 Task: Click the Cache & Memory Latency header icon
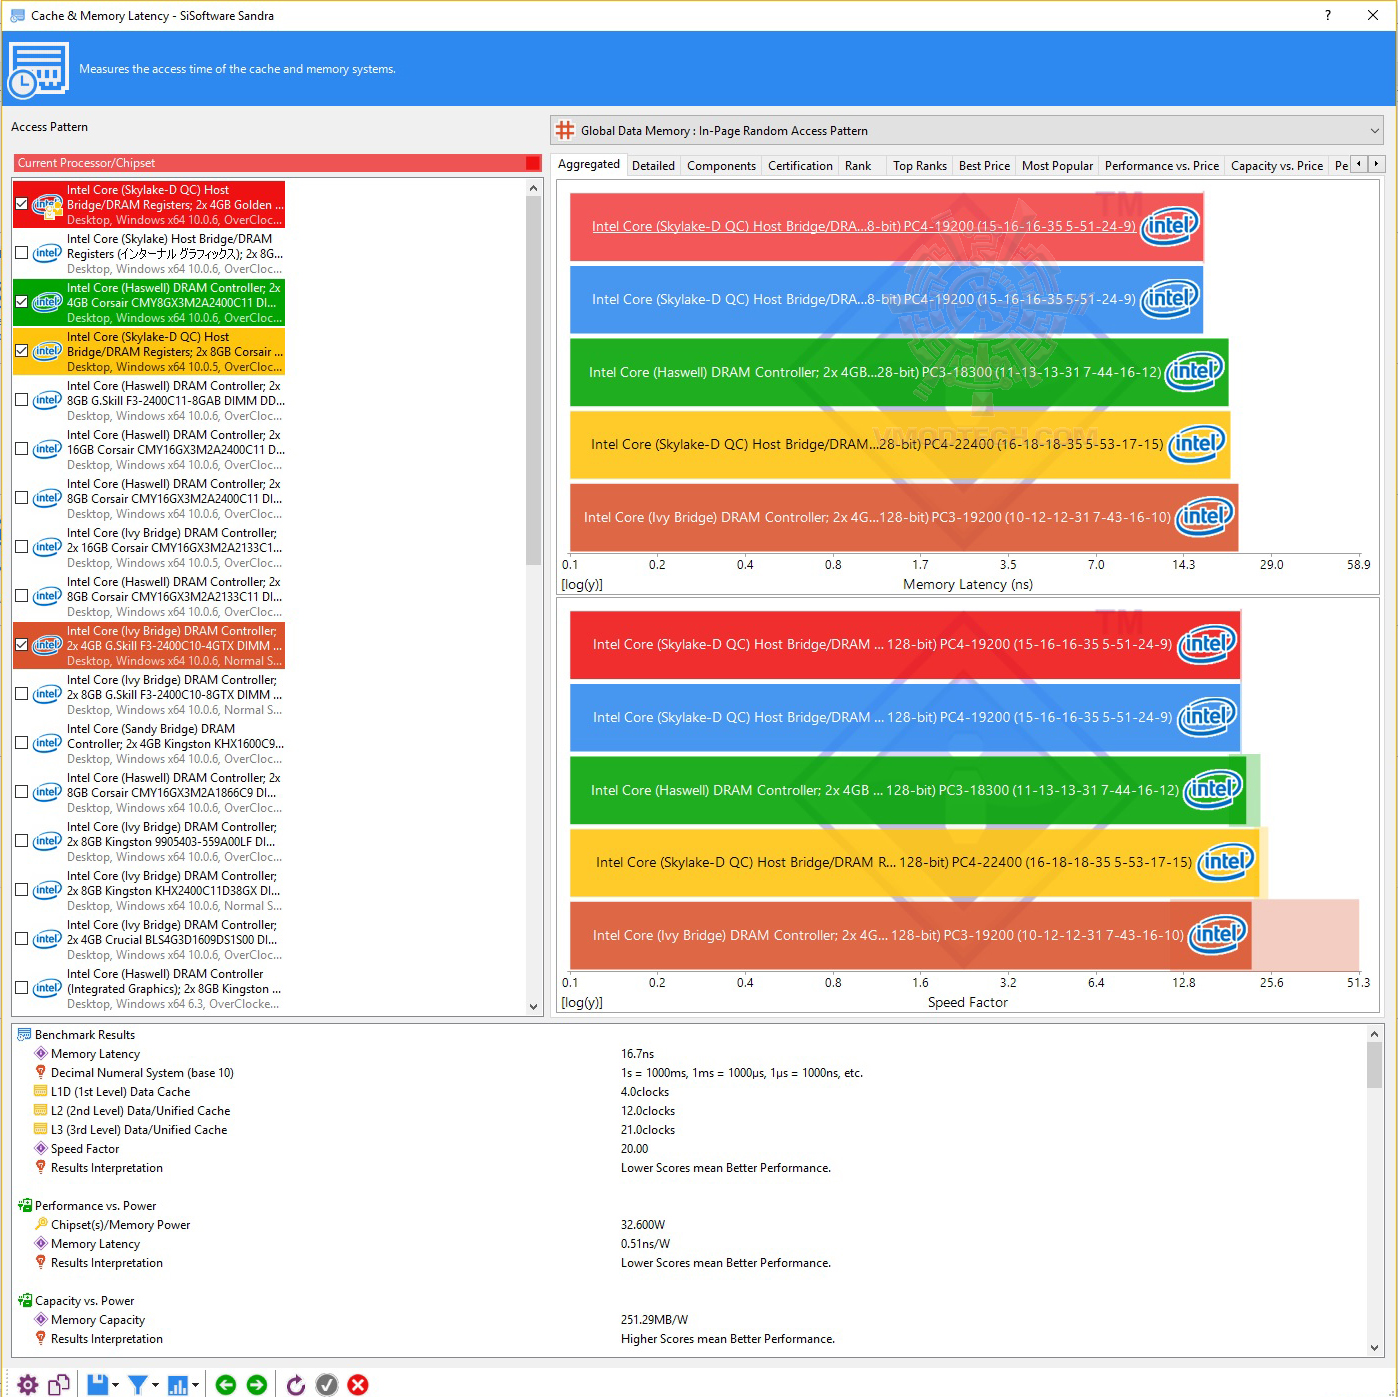click(38, 69)
